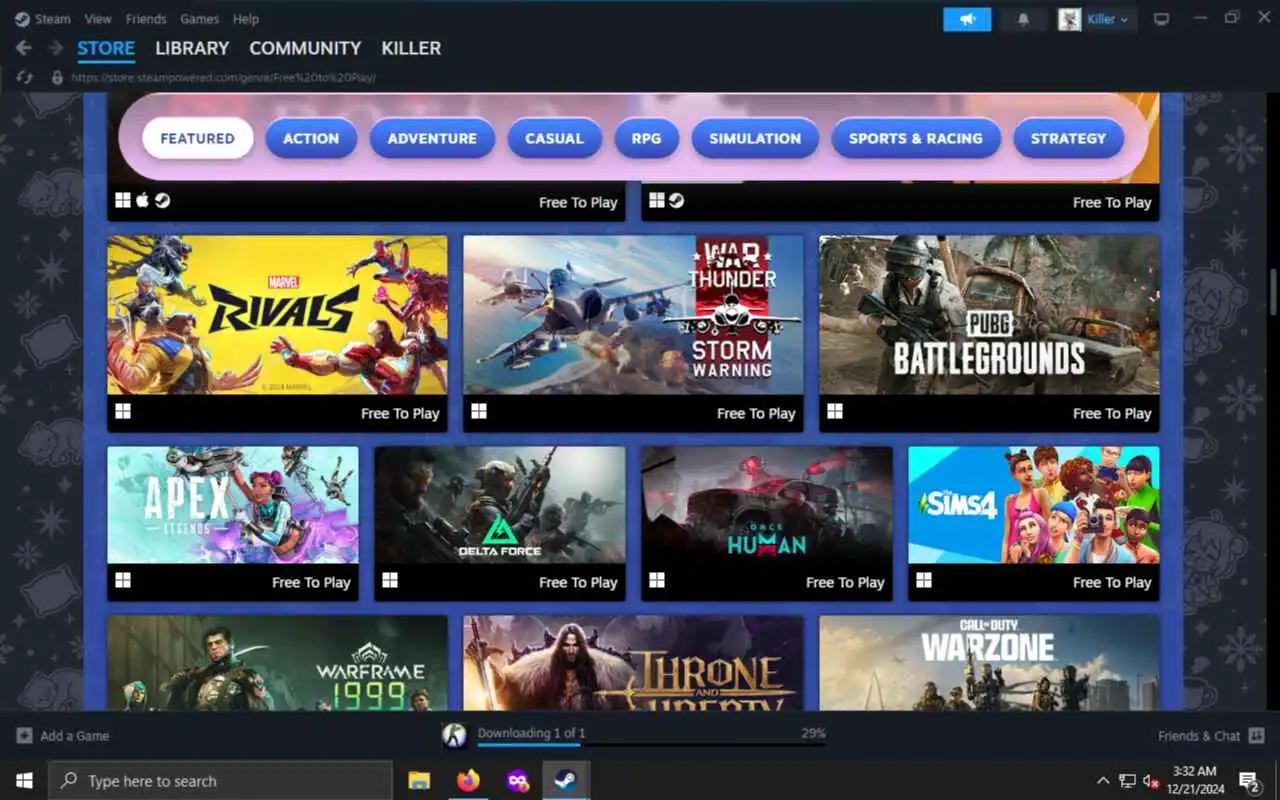Open the Apex Legends card
This screenshot has height=800, width=1280.
(x=232, y=524)
